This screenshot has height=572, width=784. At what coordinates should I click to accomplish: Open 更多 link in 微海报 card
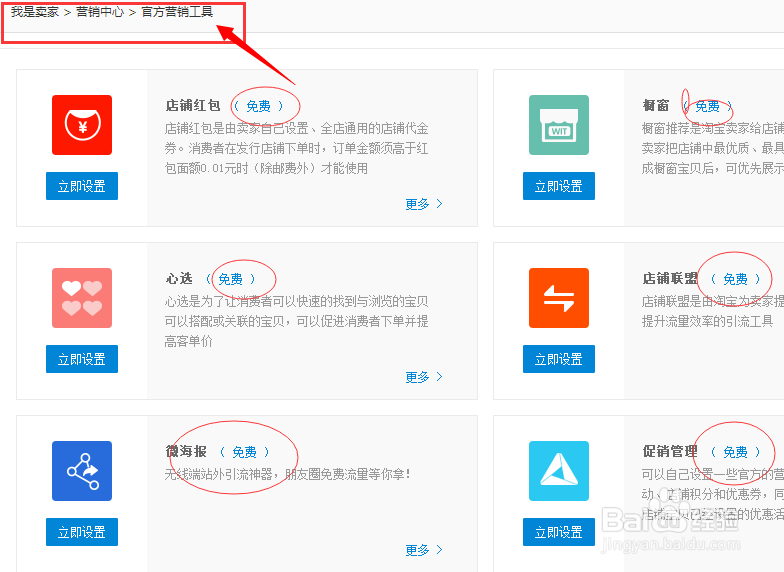point(424,550)
